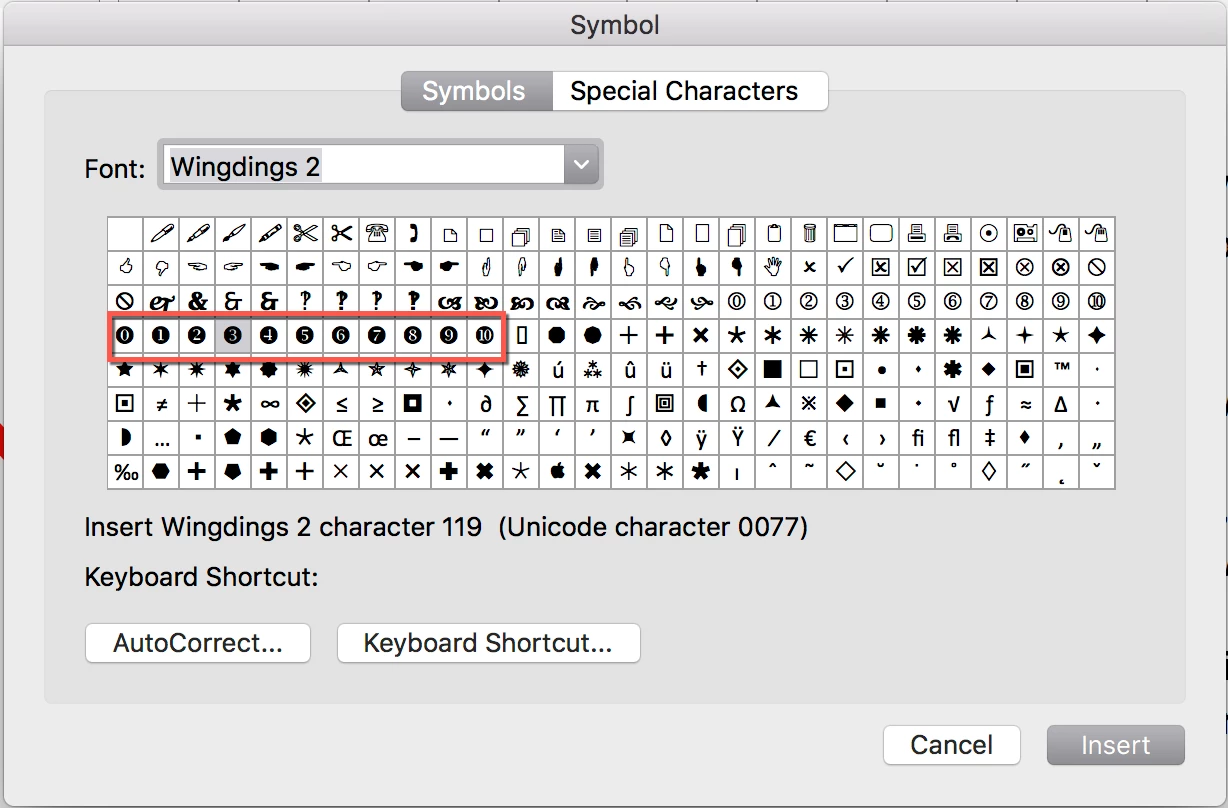
Task: Pick the Sigma summation symbol
Action: [x=521, y=404]
